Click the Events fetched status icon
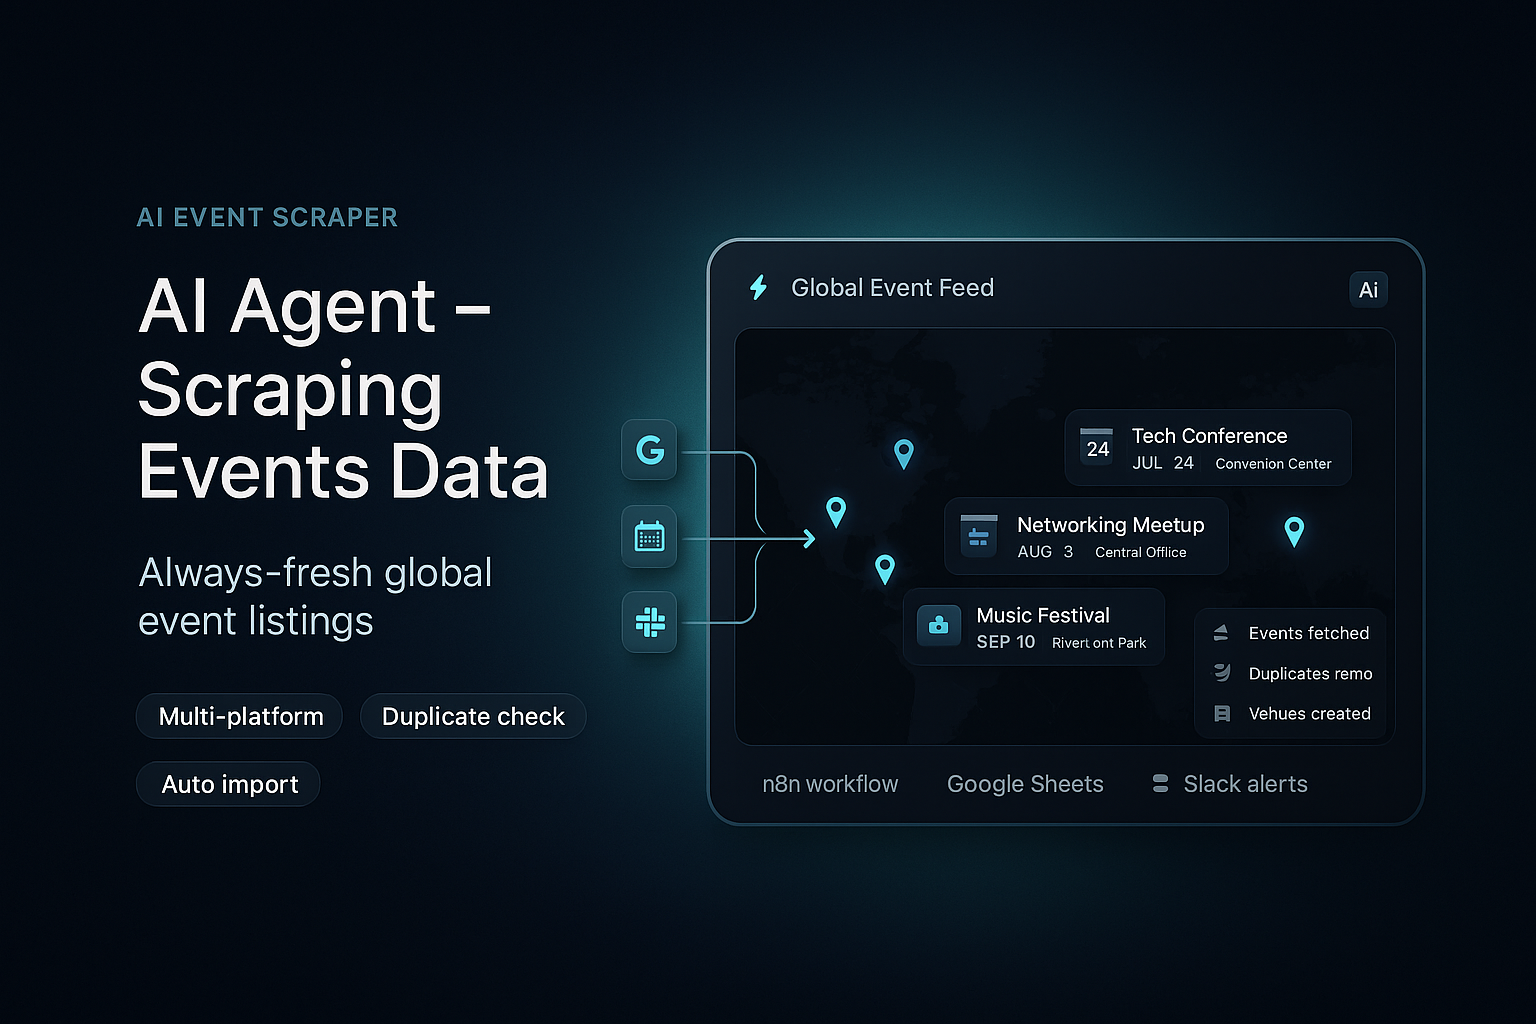The image size is (1536, 1024). pyautogui.click(x=1221, y=632)
